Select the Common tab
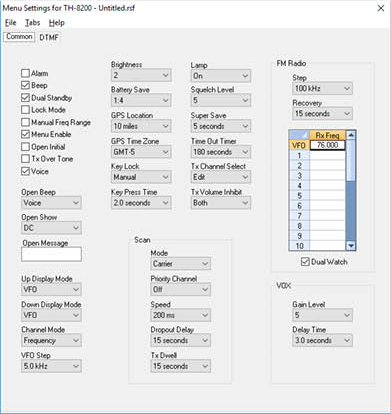Viewport: 391px width, 414px height. (x=19, y=37)
